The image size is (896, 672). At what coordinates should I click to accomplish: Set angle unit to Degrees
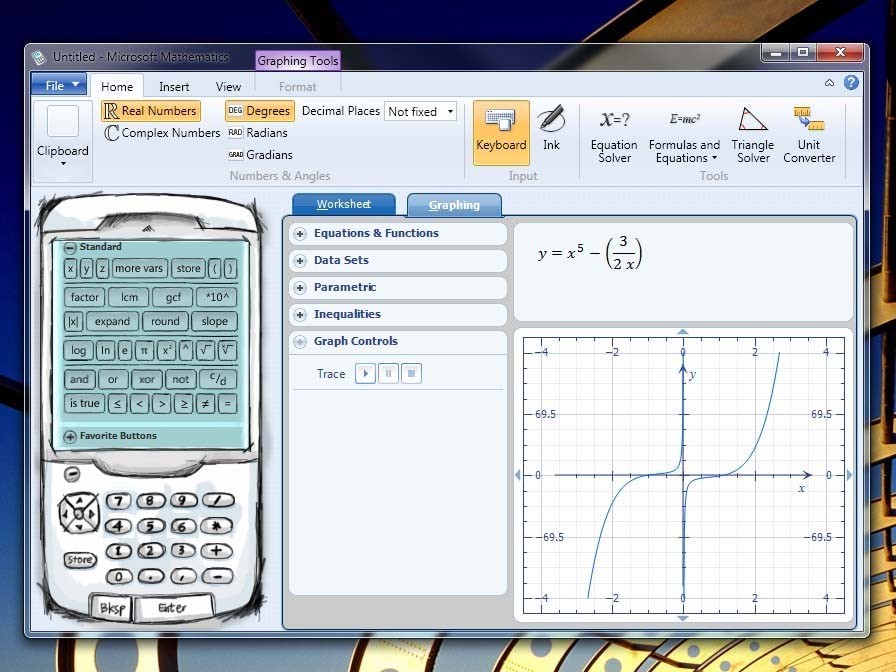(260, 111)
